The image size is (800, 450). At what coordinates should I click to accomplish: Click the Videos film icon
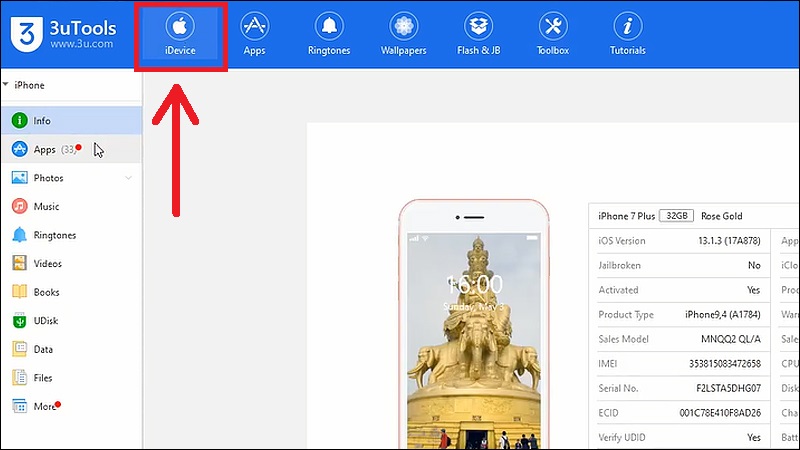(x=19, y=263)
